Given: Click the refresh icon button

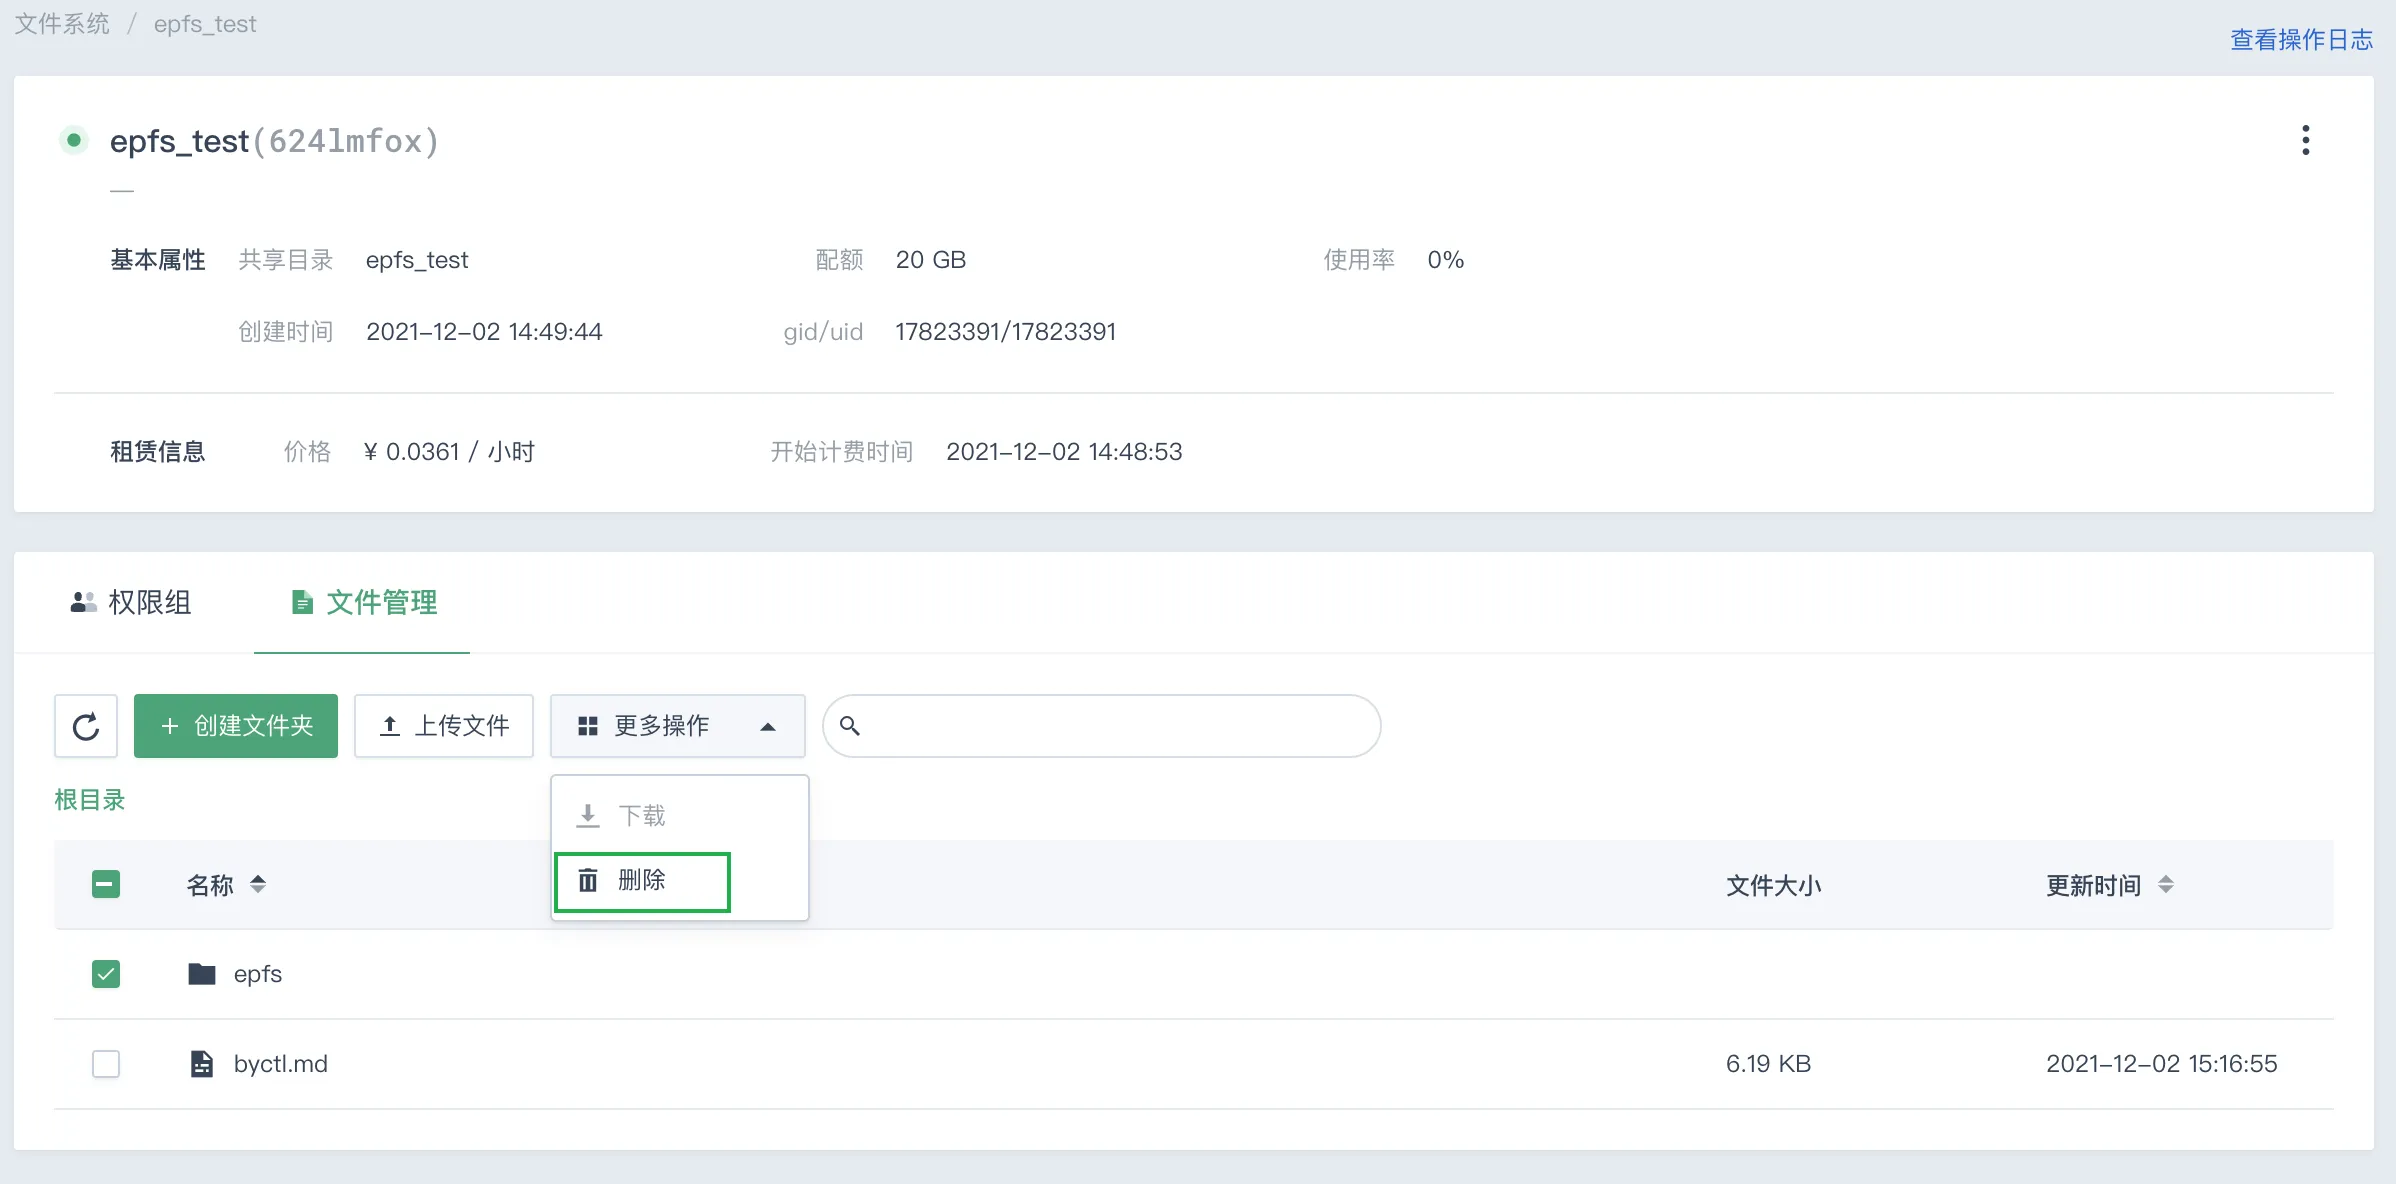Looking at the screenshot, I should point(86,726).
